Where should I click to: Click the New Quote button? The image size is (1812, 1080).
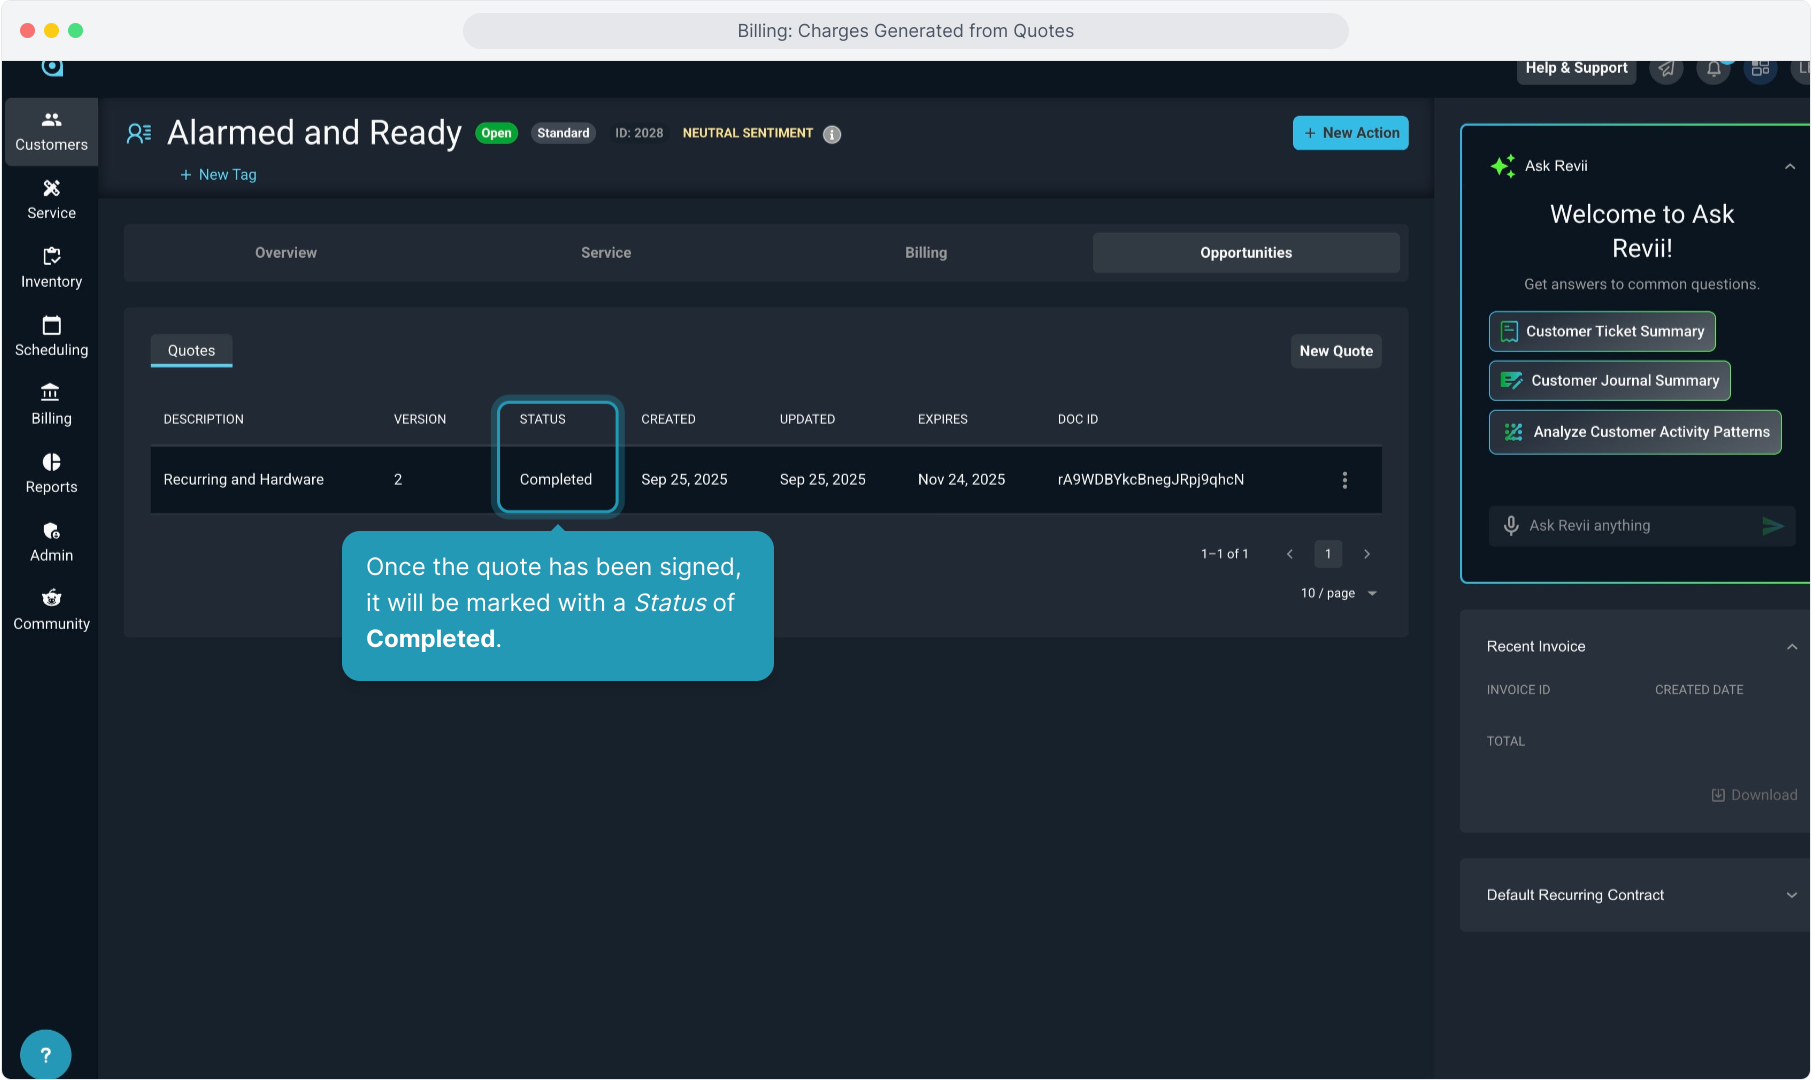pyautogui.click(x=1335, y=351)
